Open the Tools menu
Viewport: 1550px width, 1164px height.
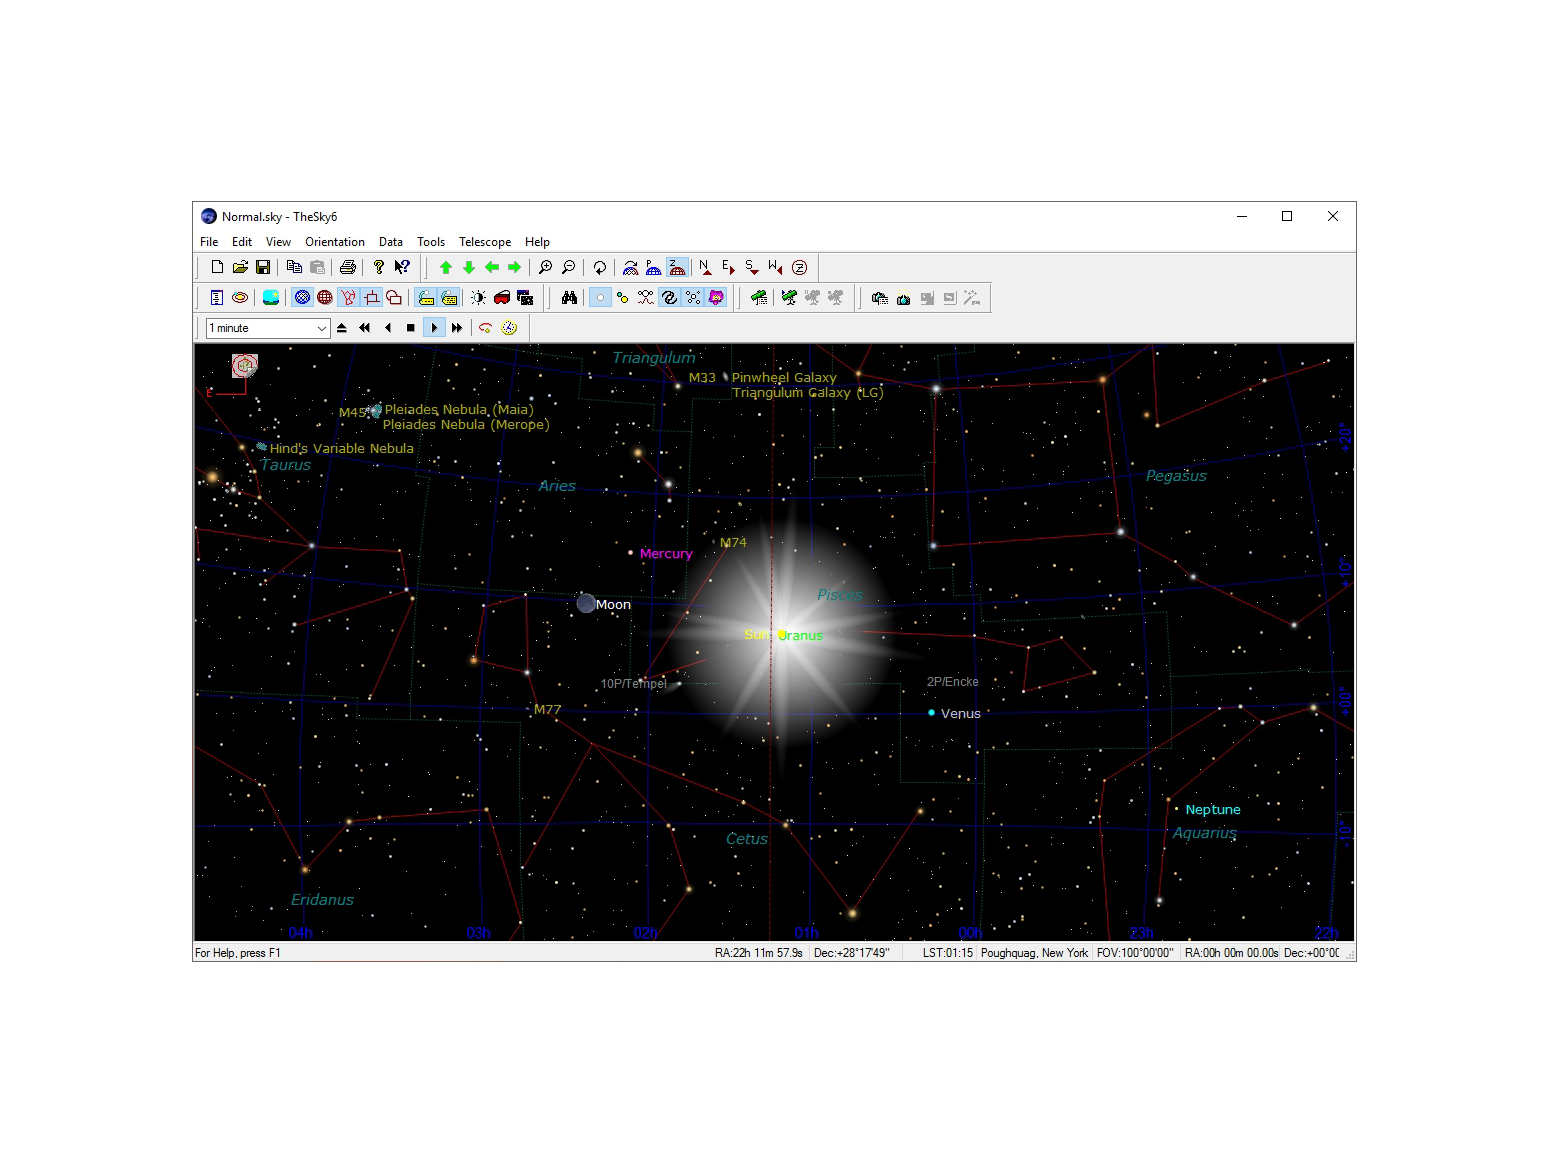(431, 242)
